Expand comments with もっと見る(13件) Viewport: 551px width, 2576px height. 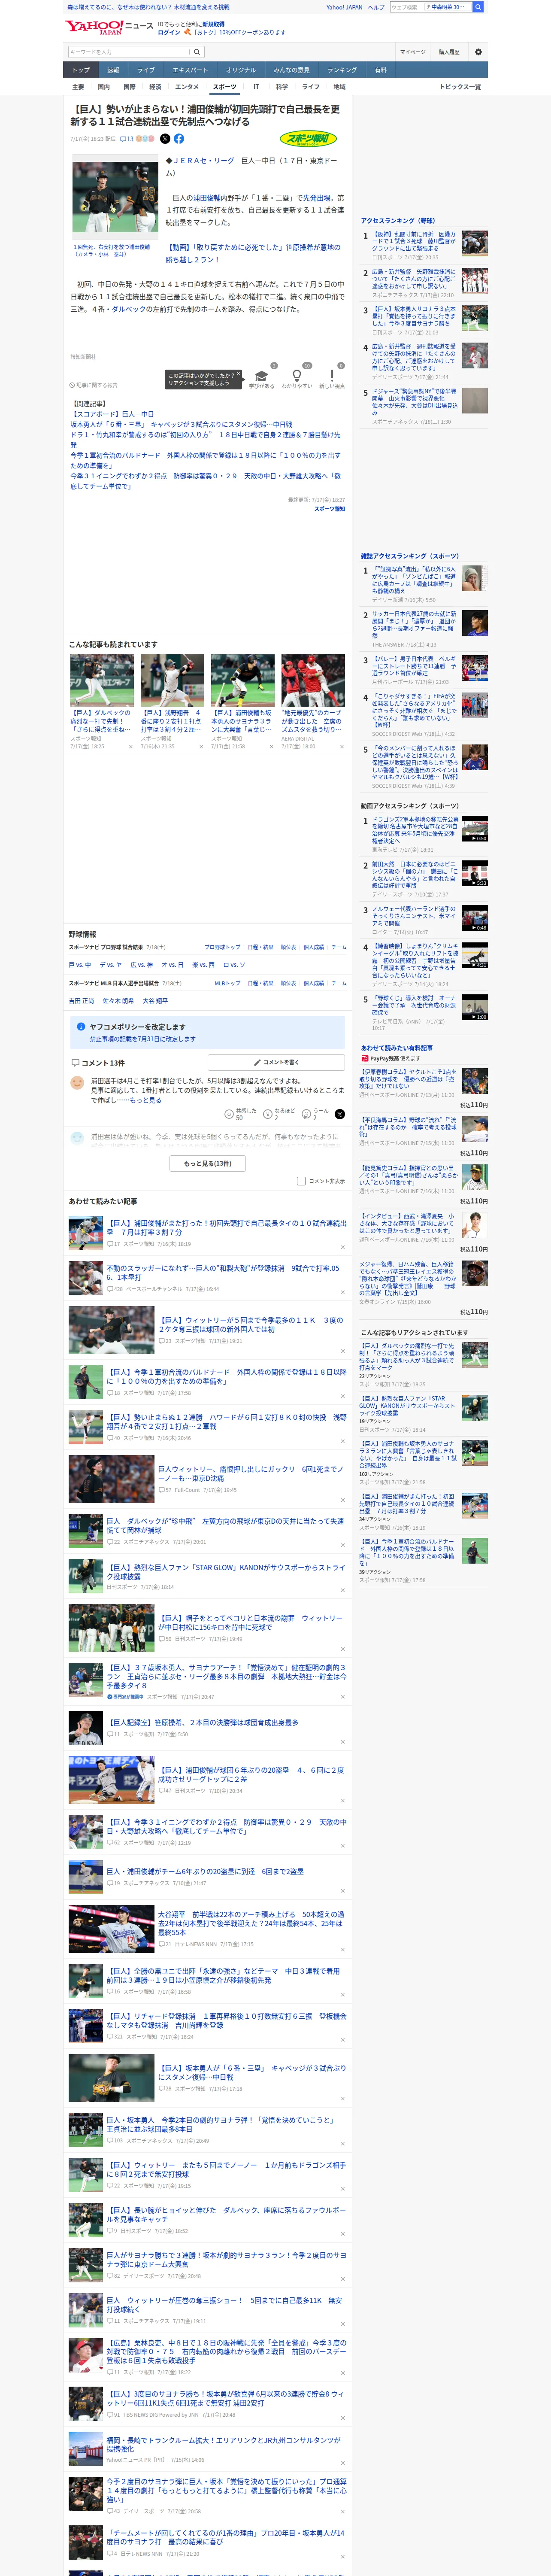click(208, 1163)
